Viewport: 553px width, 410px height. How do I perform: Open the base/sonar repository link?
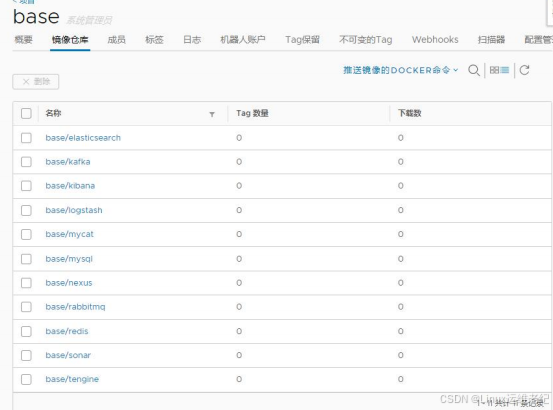tap(68, 355)
